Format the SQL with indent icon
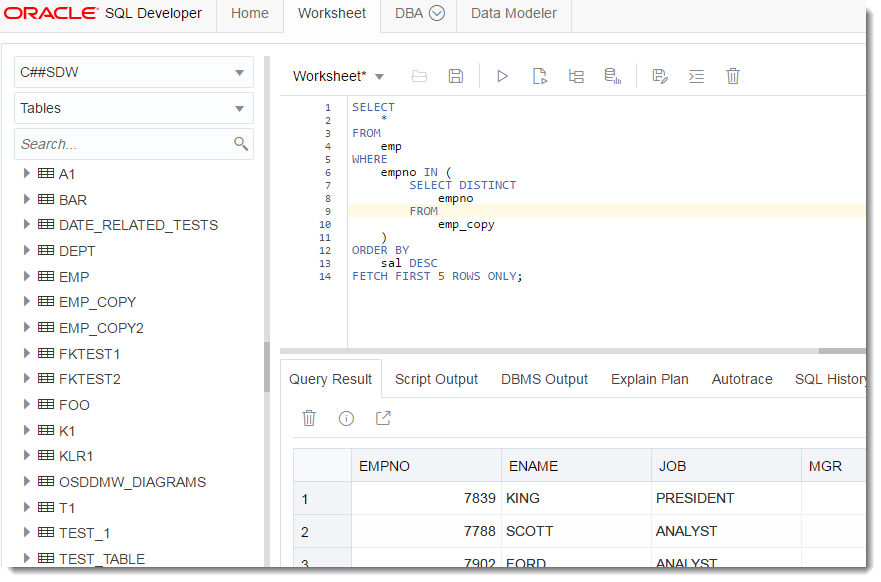 [x=696, y=76]
